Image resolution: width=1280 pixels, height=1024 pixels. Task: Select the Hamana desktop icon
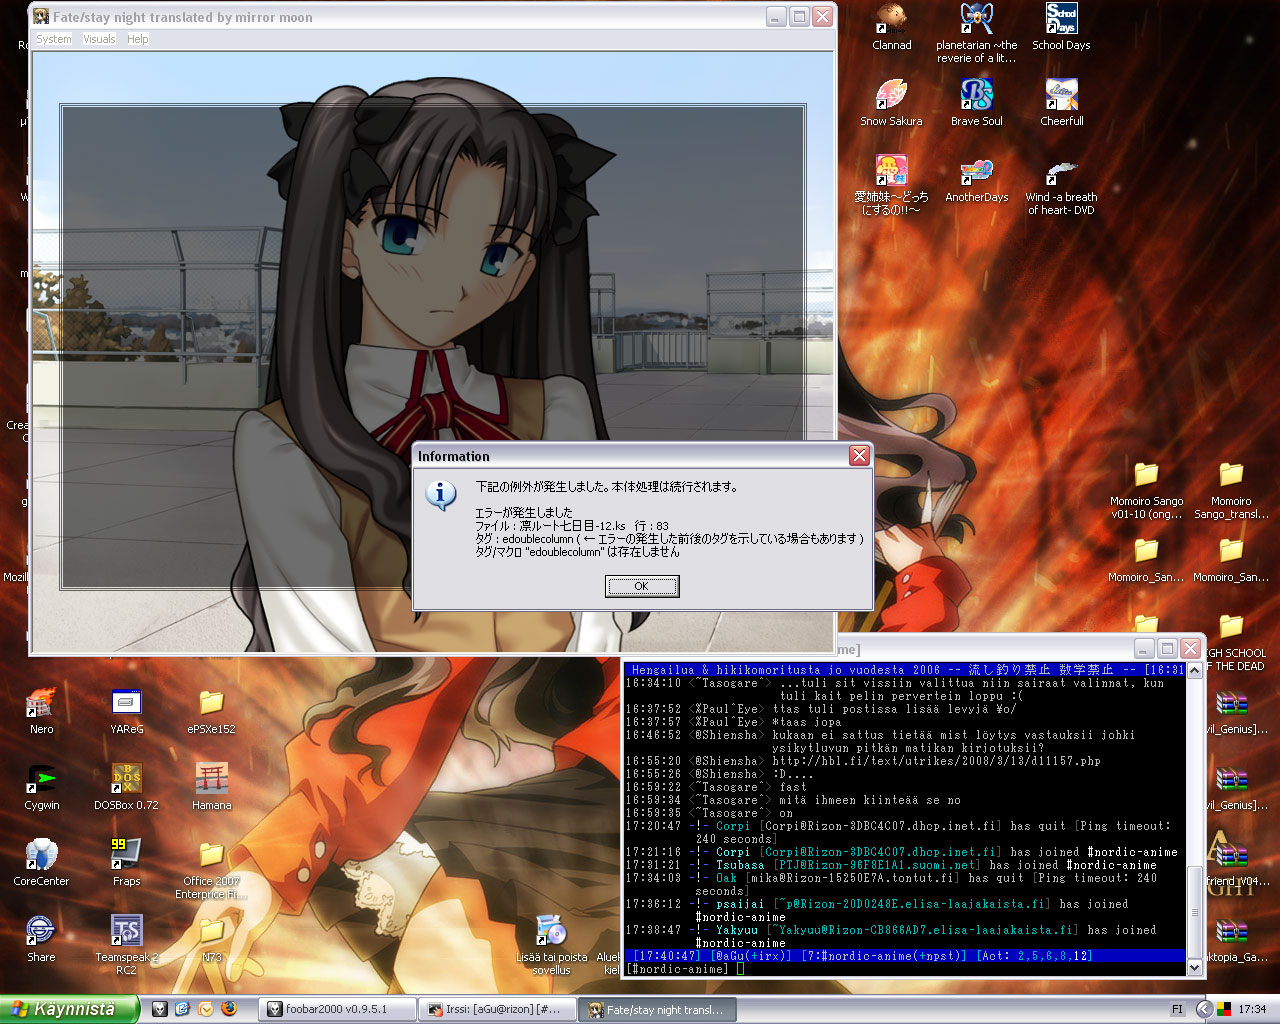[211, 787]
